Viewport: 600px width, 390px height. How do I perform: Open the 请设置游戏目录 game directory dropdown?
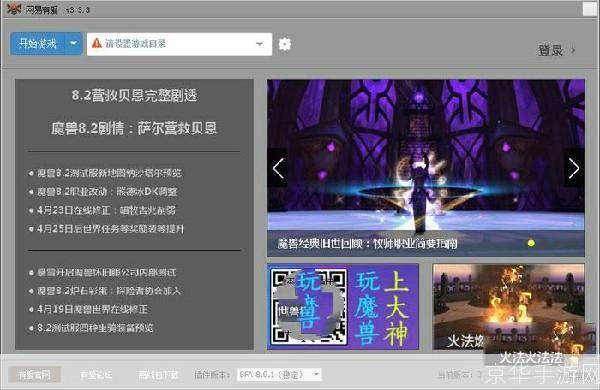point(179,44)
